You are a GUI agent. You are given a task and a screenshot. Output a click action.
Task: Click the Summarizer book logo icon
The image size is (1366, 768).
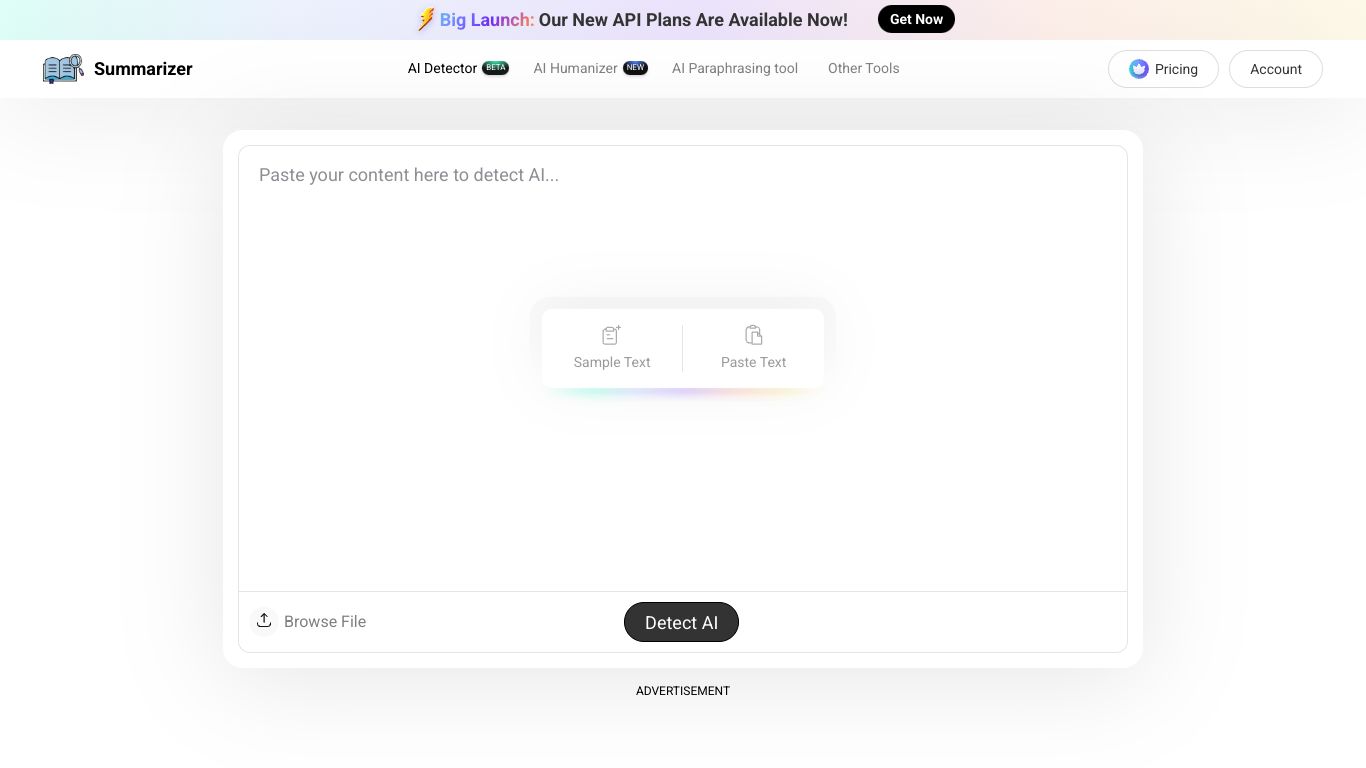pos(62,69)
